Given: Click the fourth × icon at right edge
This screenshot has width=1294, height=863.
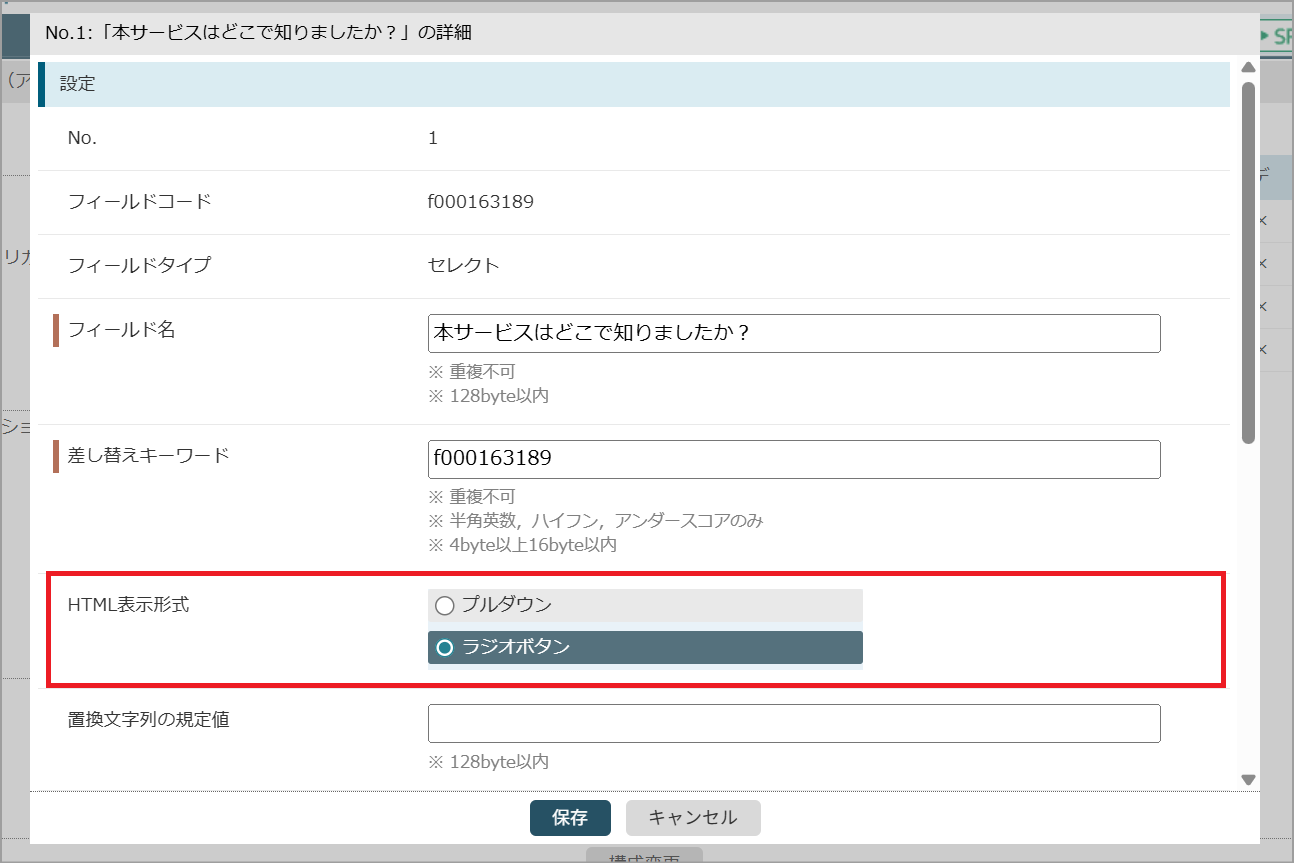Looking at the screenshot, I should coord(1263,350).
